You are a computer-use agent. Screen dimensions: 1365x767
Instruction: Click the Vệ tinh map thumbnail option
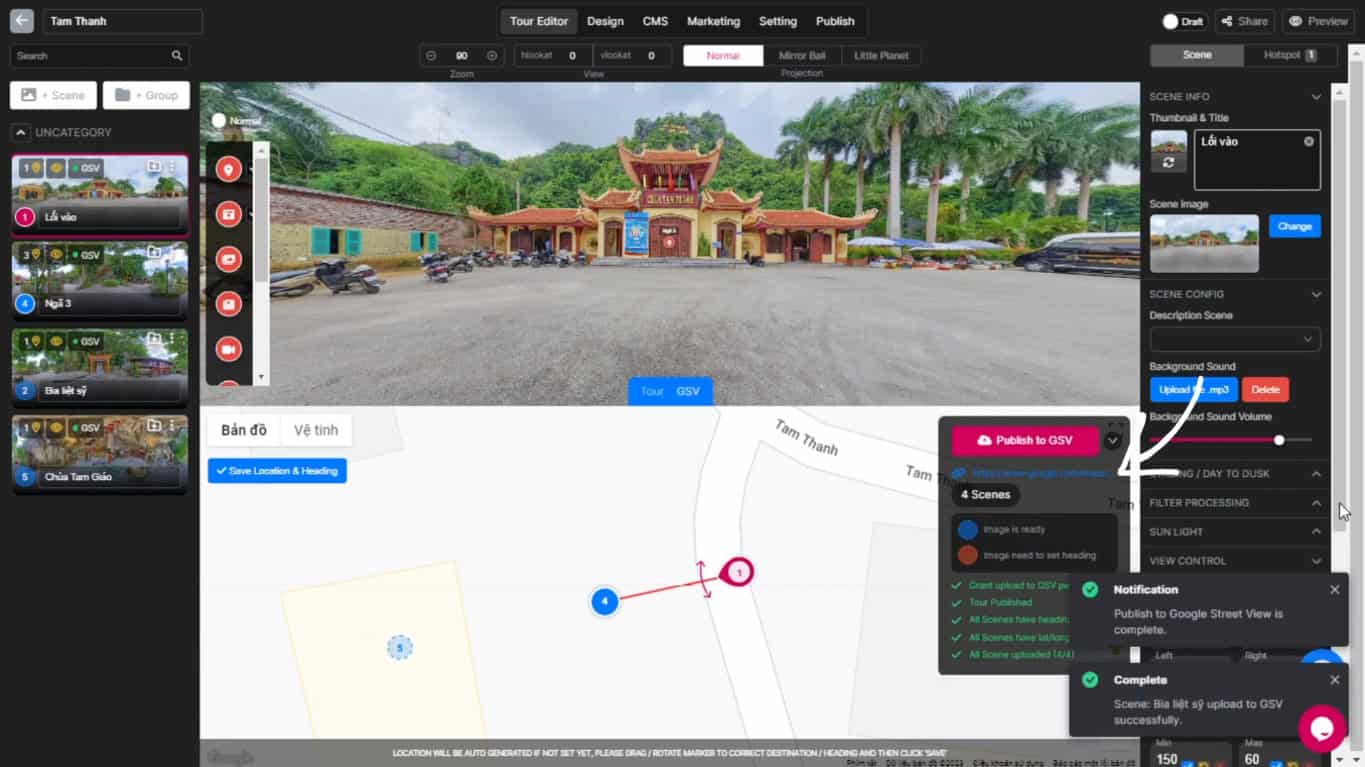click(x=316, y=429)
